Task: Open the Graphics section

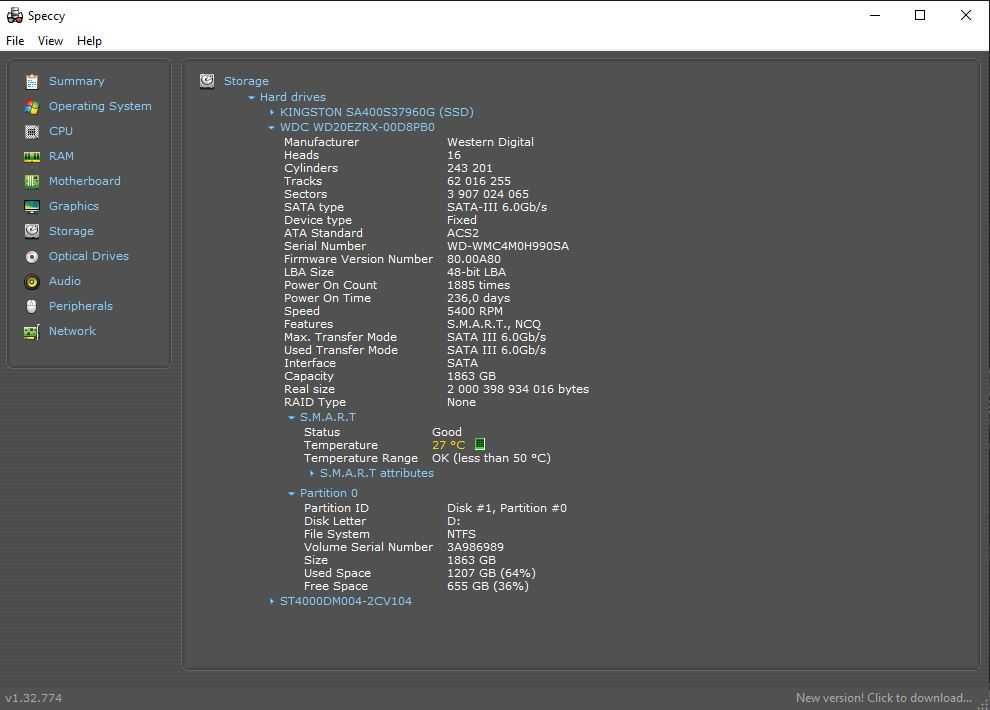Action: 74,206
